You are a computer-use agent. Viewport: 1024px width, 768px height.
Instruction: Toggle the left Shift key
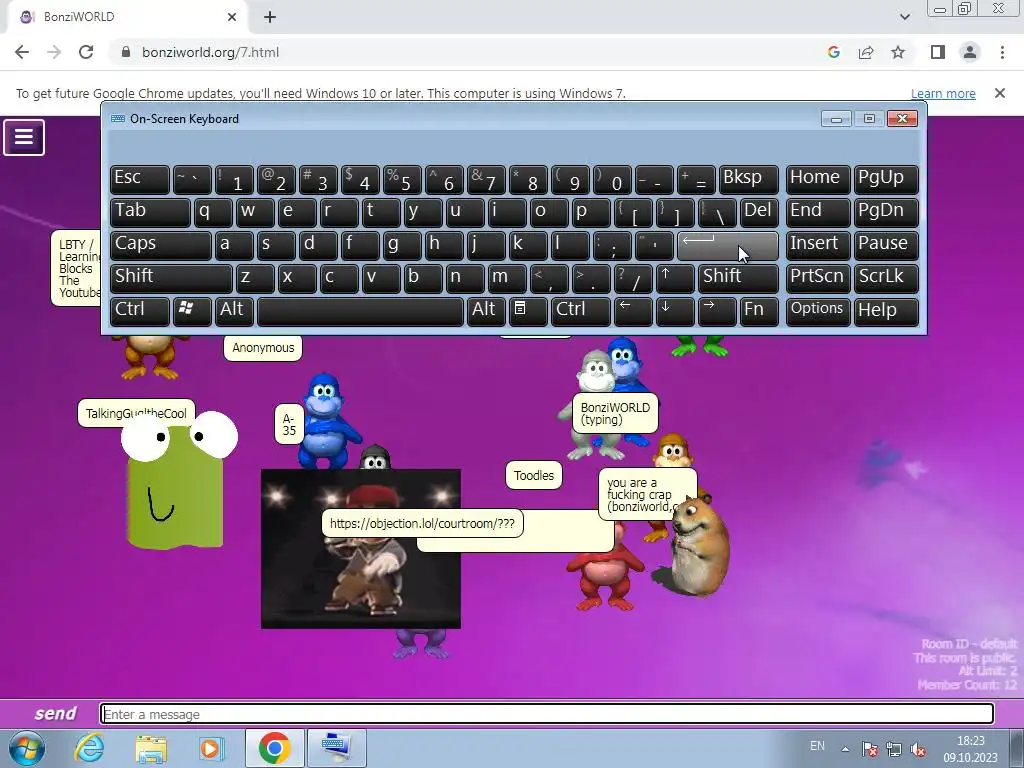pyautogui.click(x=171, y=278)
